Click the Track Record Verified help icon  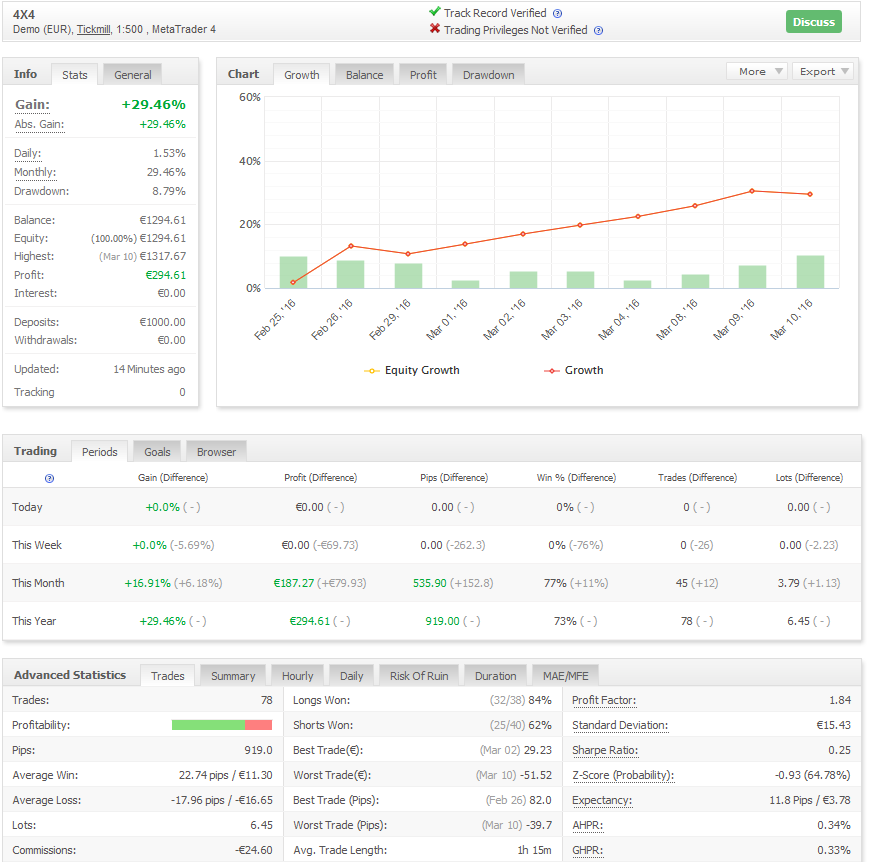557,13
